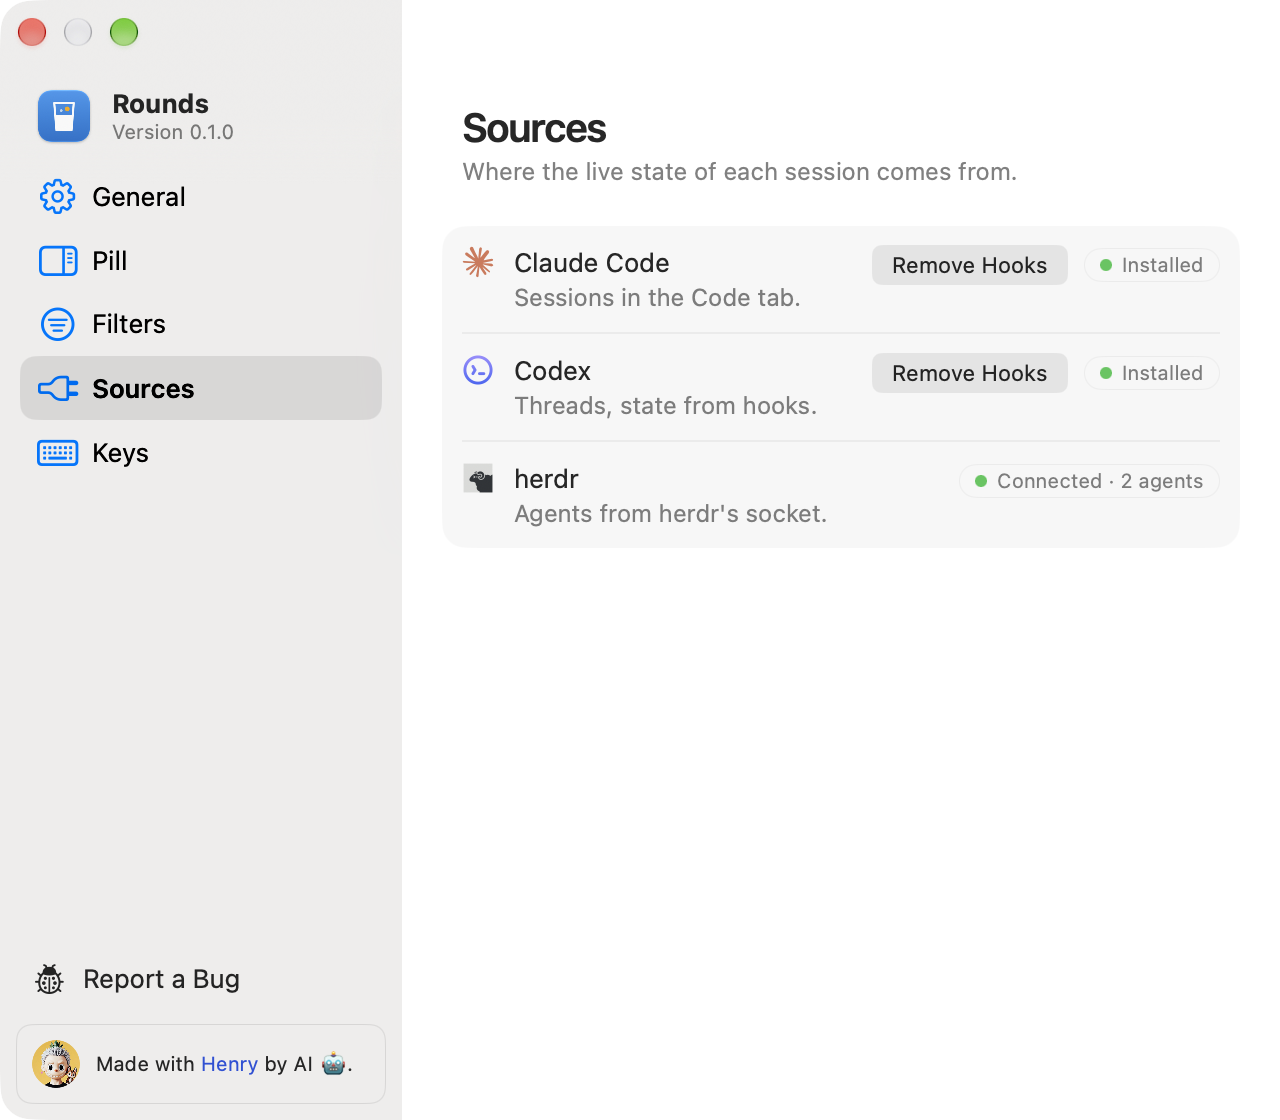Click the Rounds app name text

160,104
